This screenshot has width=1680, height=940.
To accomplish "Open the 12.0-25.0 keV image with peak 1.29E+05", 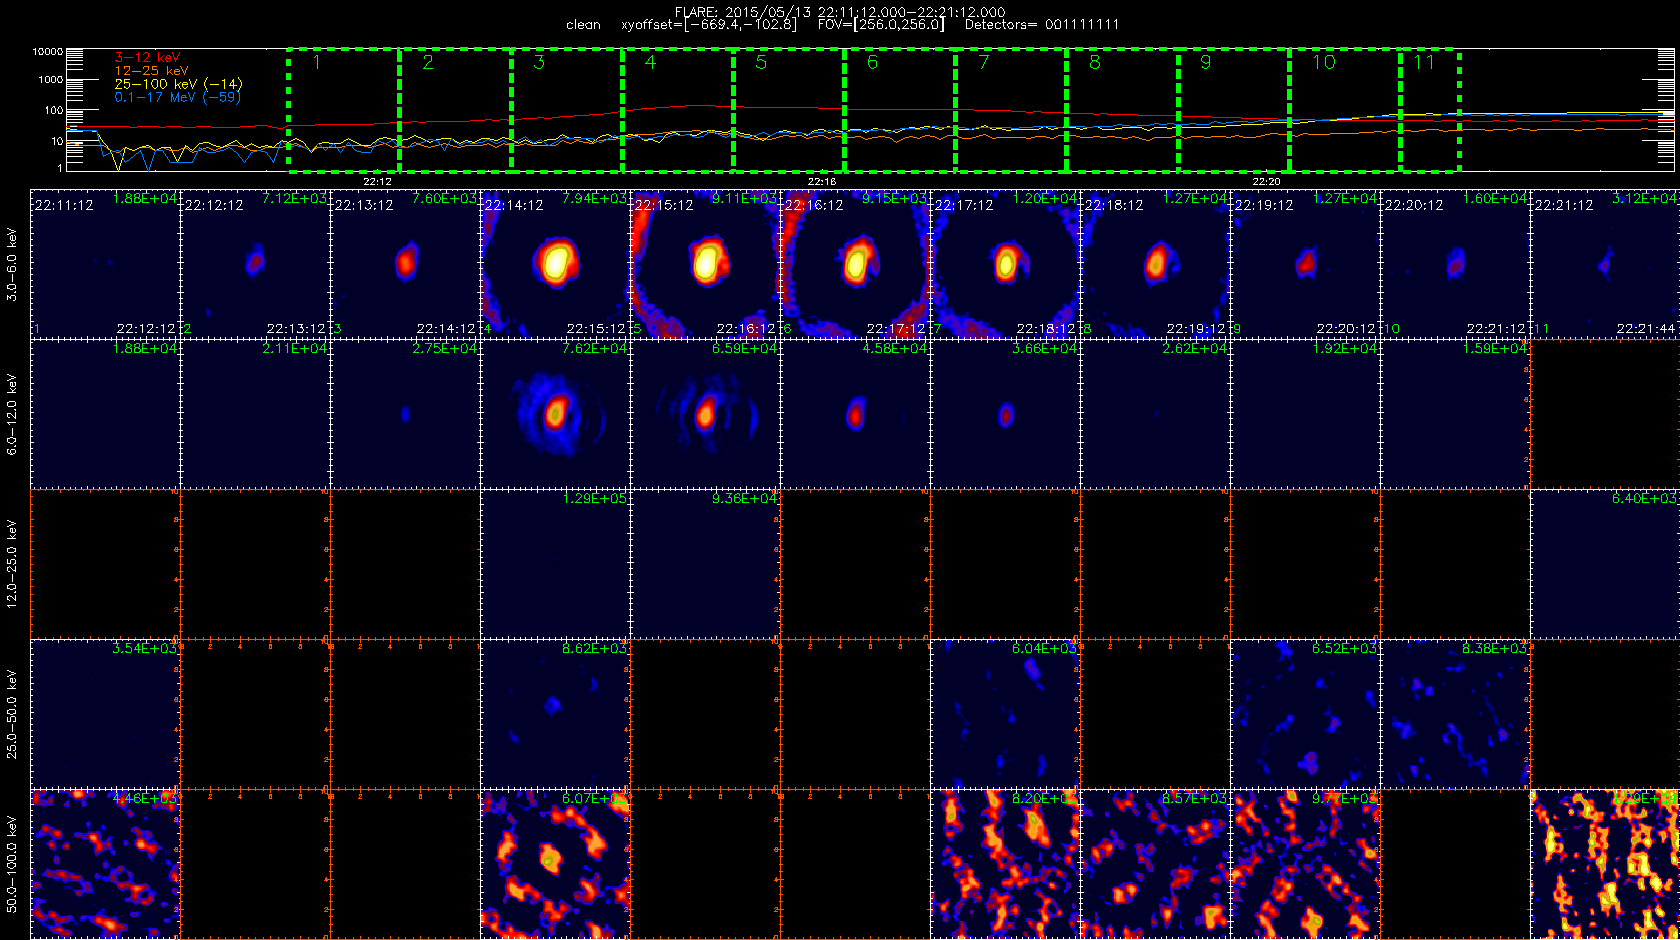I will 555,564.
